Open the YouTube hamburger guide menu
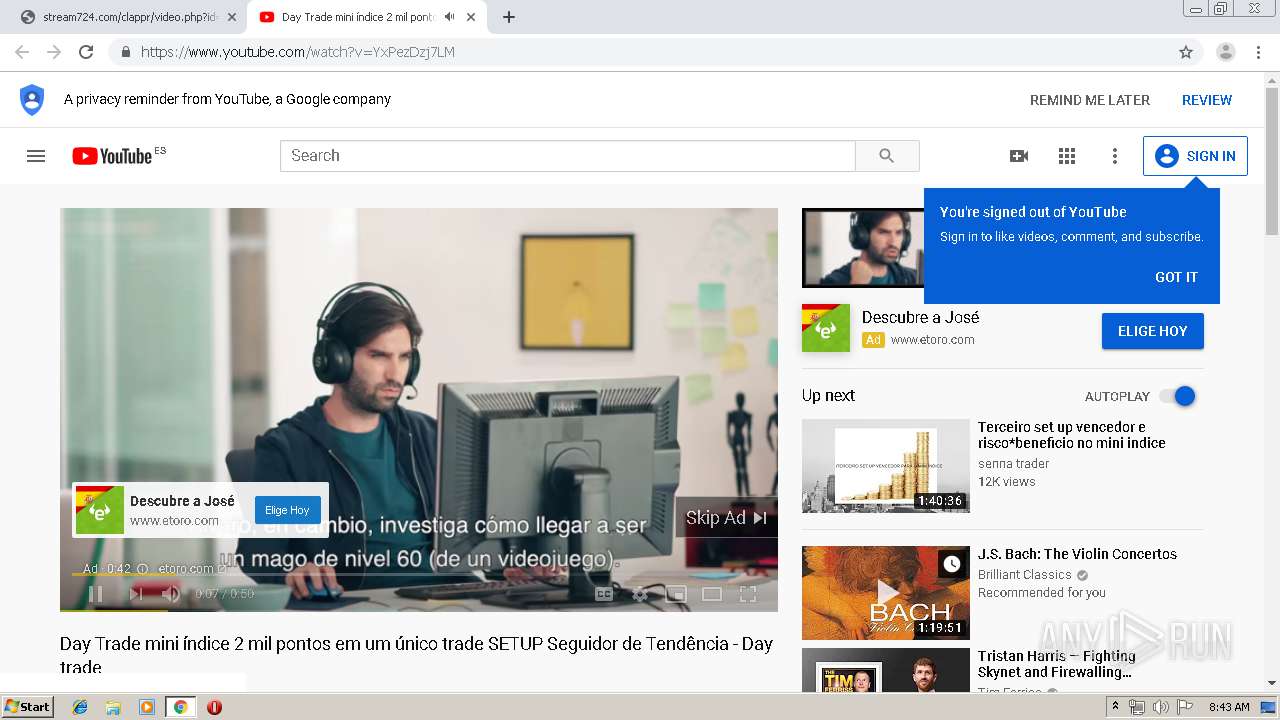 point(36,156)
